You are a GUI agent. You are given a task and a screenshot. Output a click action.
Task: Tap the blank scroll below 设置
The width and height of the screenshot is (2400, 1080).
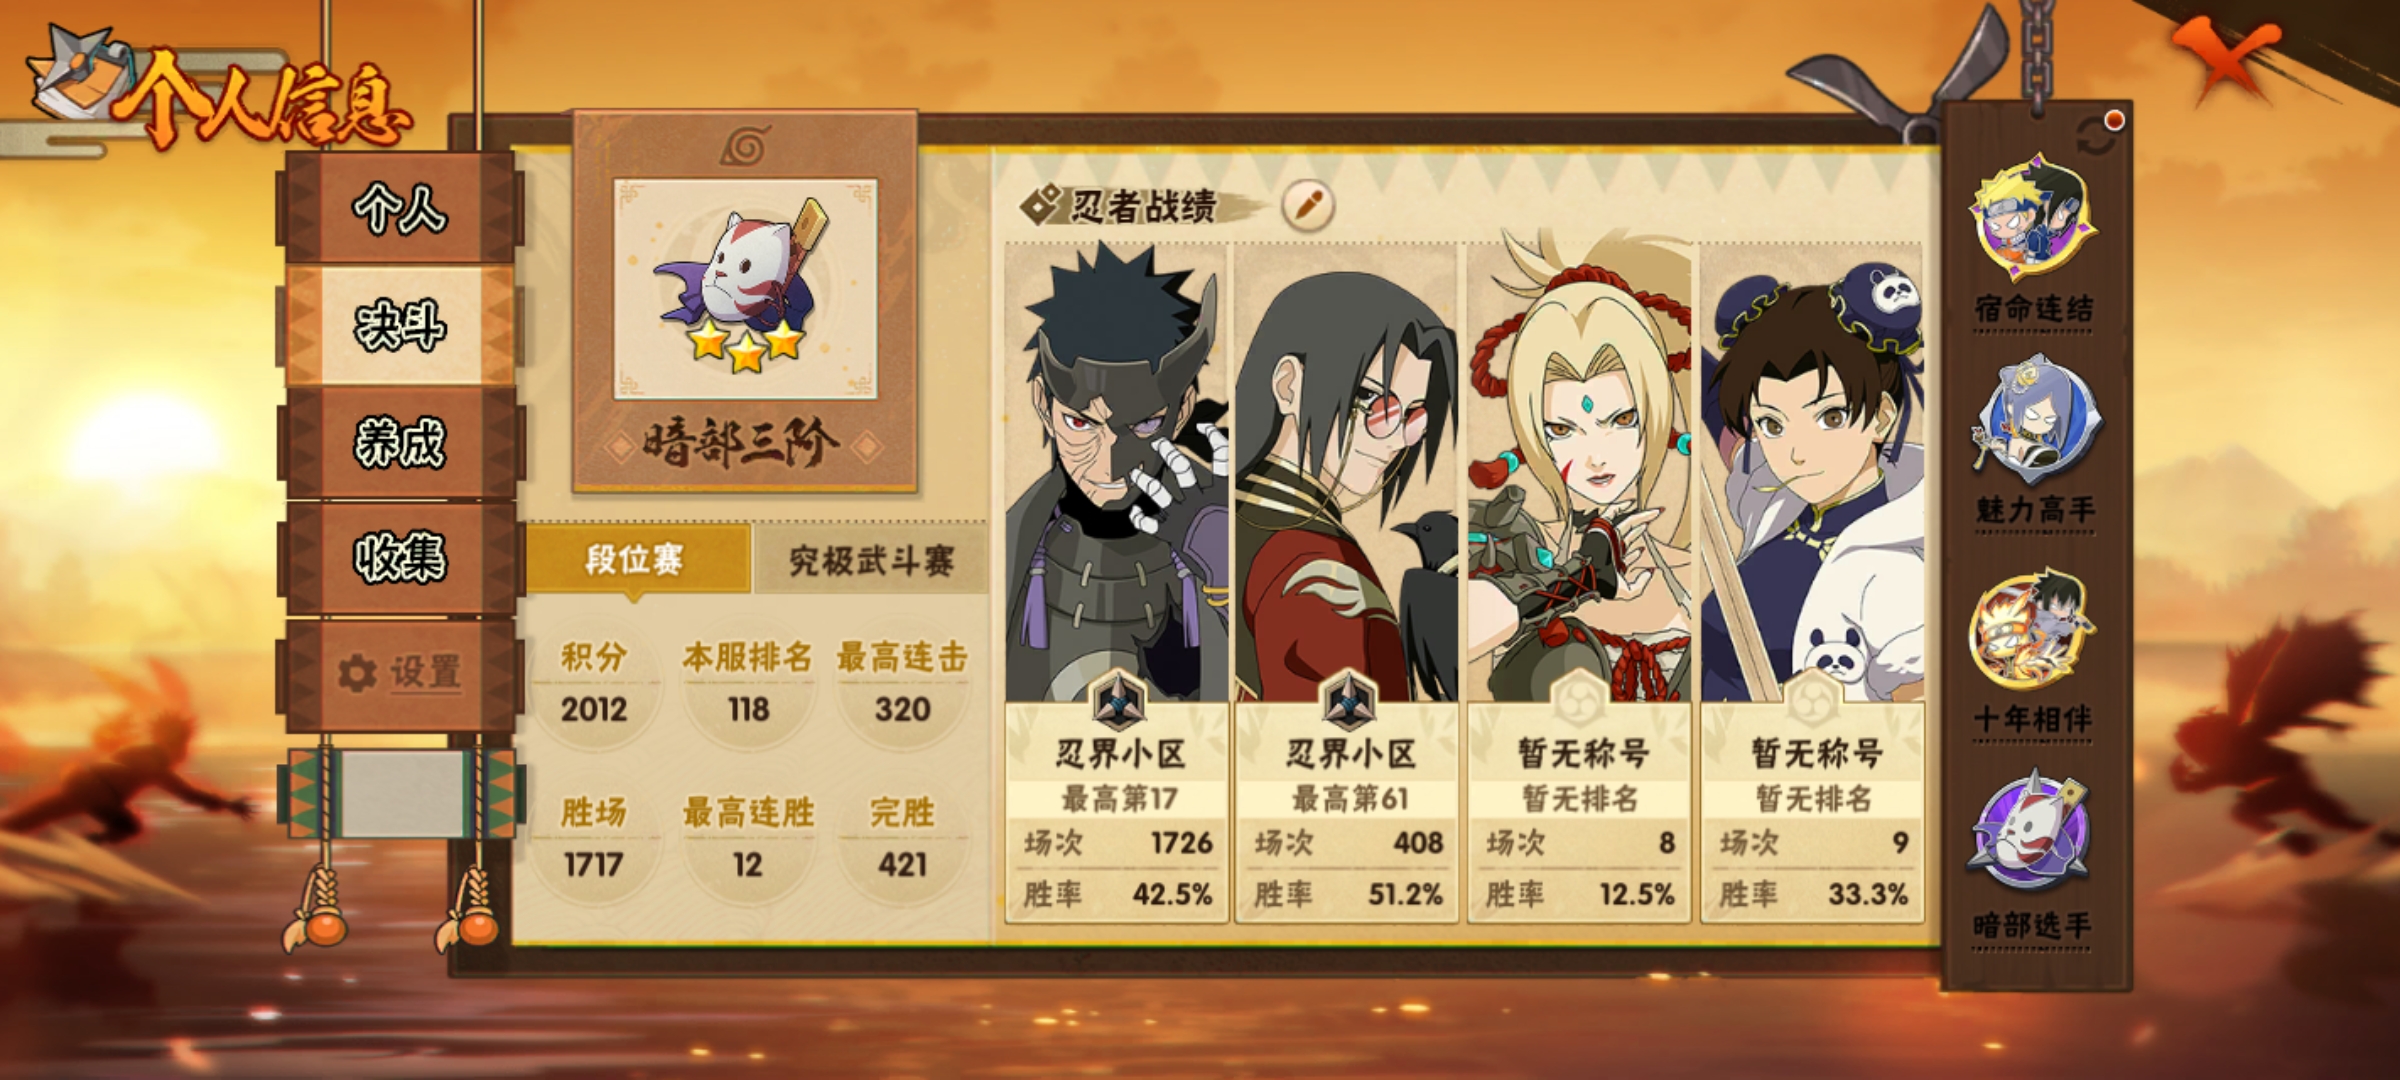[402, 794]
